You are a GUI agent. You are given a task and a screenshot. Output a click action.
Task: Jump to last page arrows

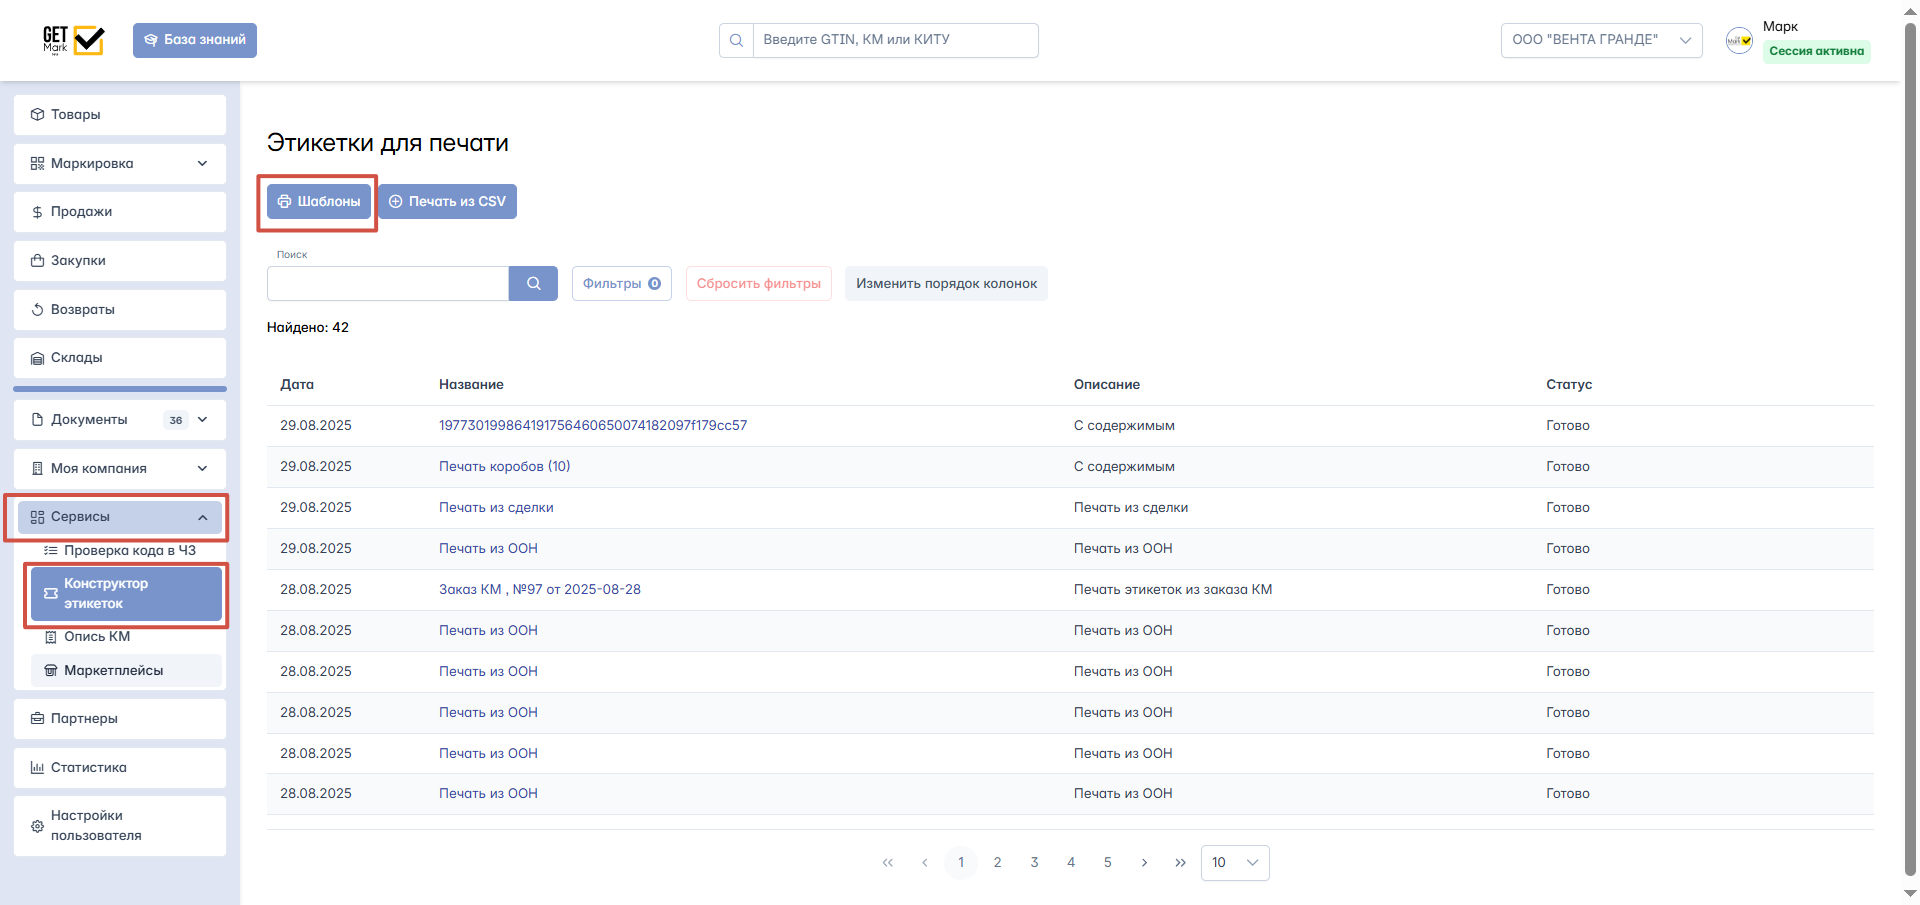1180,863
